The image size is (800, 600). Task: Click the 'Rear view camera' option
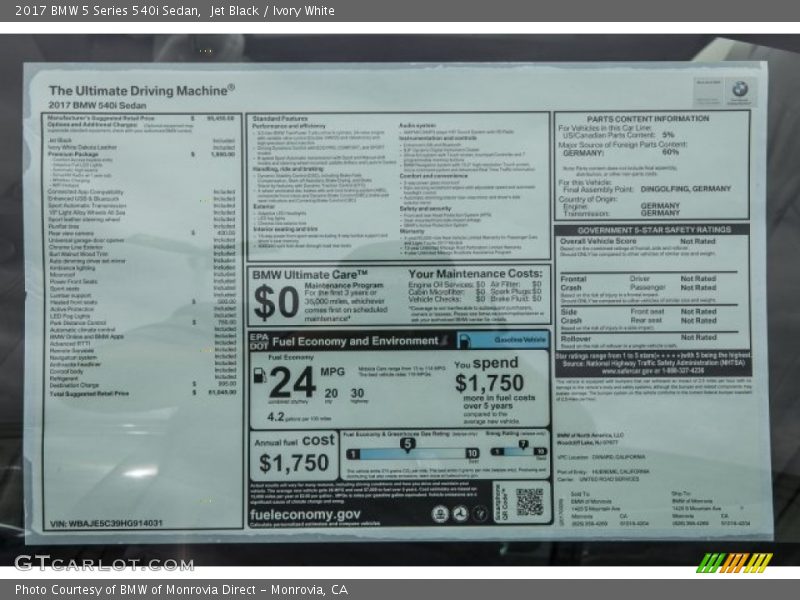pyautogui.click(x=141, y=233)
